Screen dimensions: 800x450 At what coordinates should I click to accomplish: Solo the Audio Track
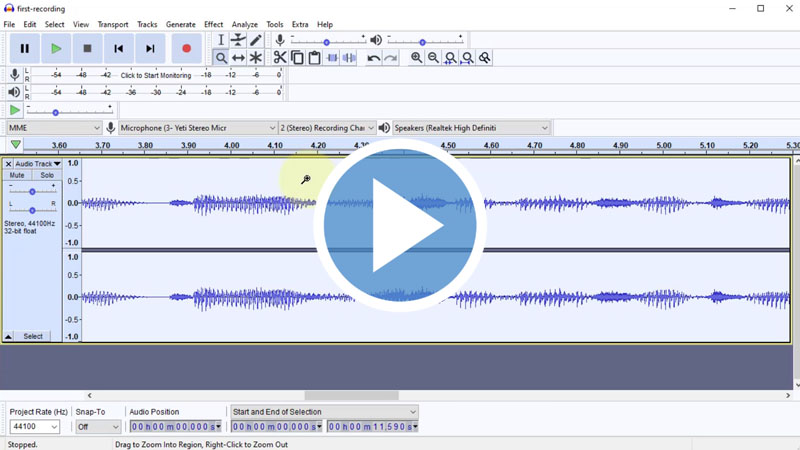[47, 175]
